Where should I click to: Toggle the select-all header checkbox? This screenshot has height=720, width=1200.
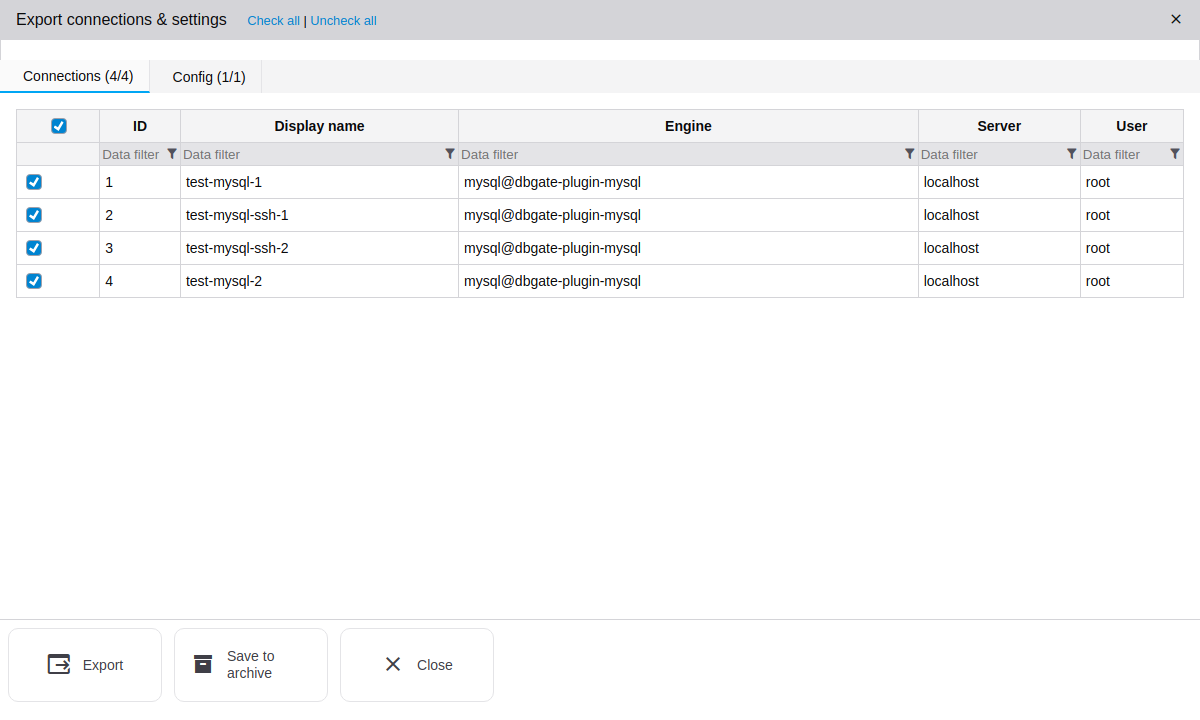[59, 126]
